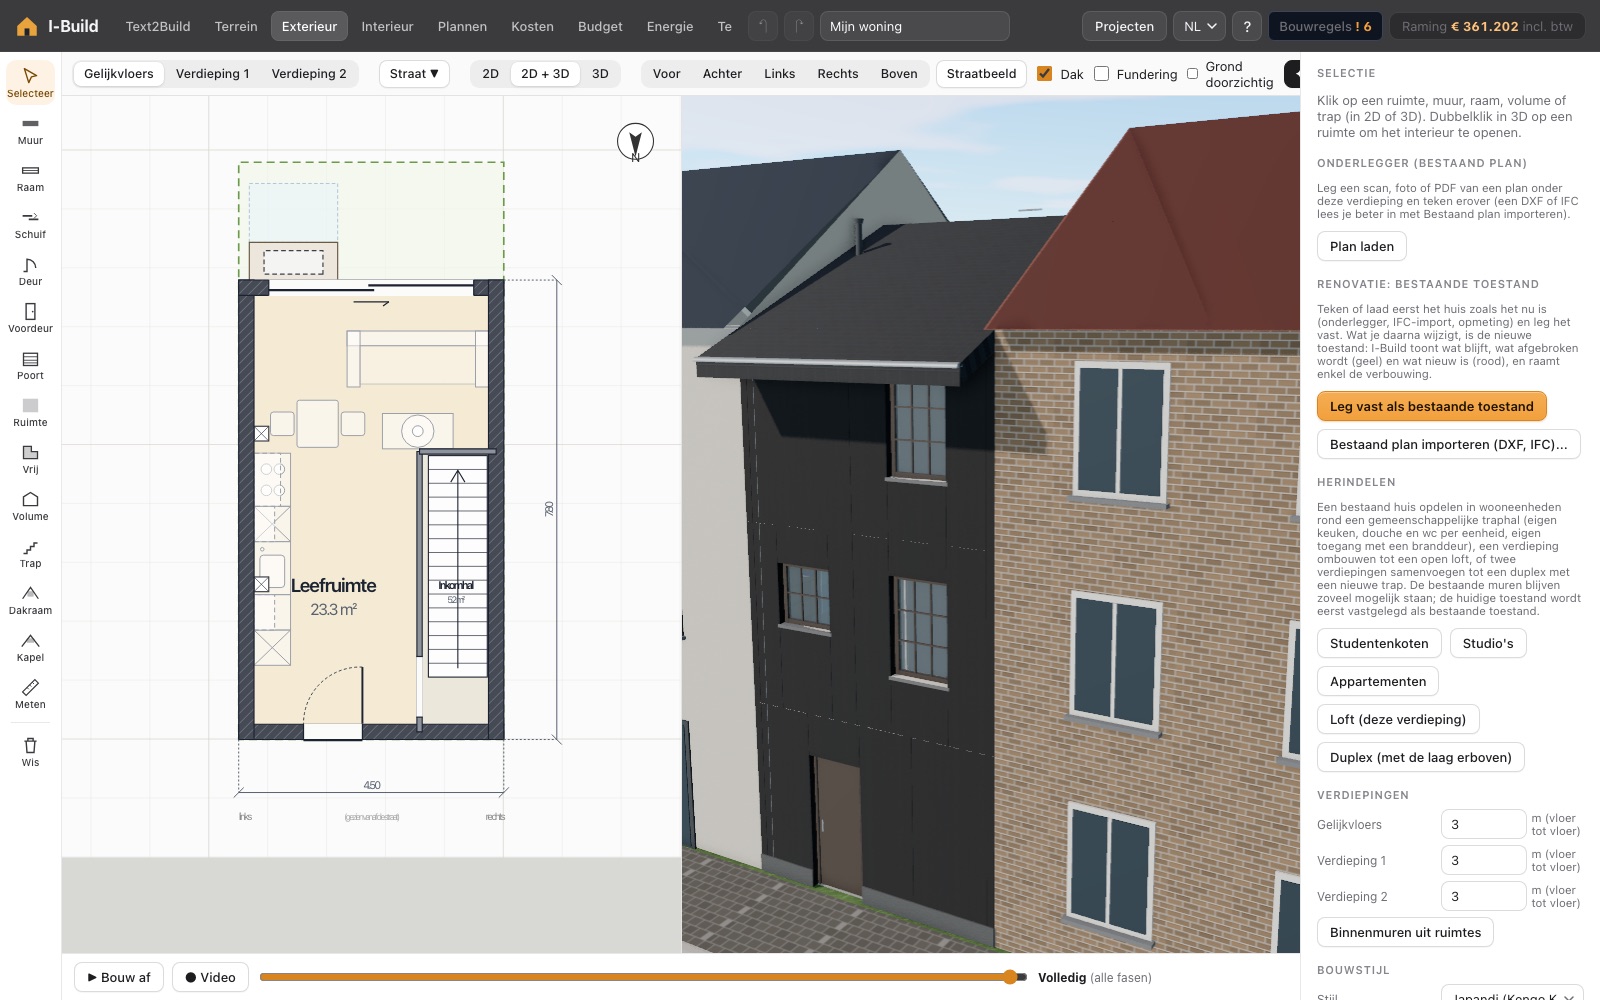Choose the Voordeur front door tool
This screenshot has width=1600, height=1000.
tap(30, 318)
